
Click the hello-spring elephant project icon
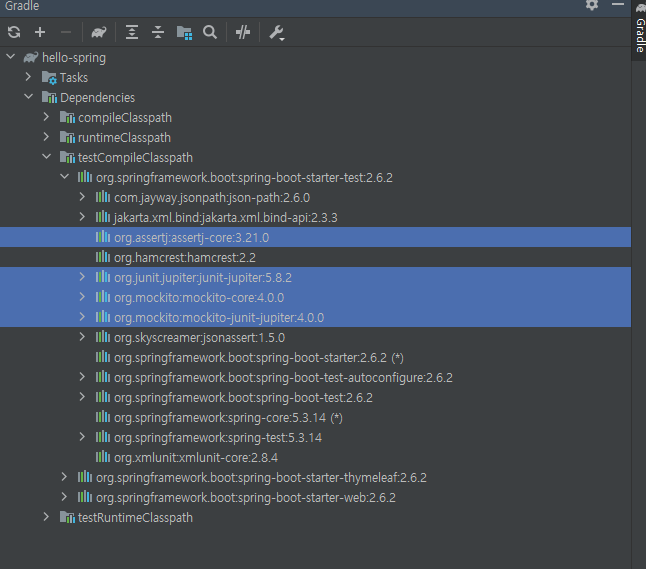click(31, 57)
